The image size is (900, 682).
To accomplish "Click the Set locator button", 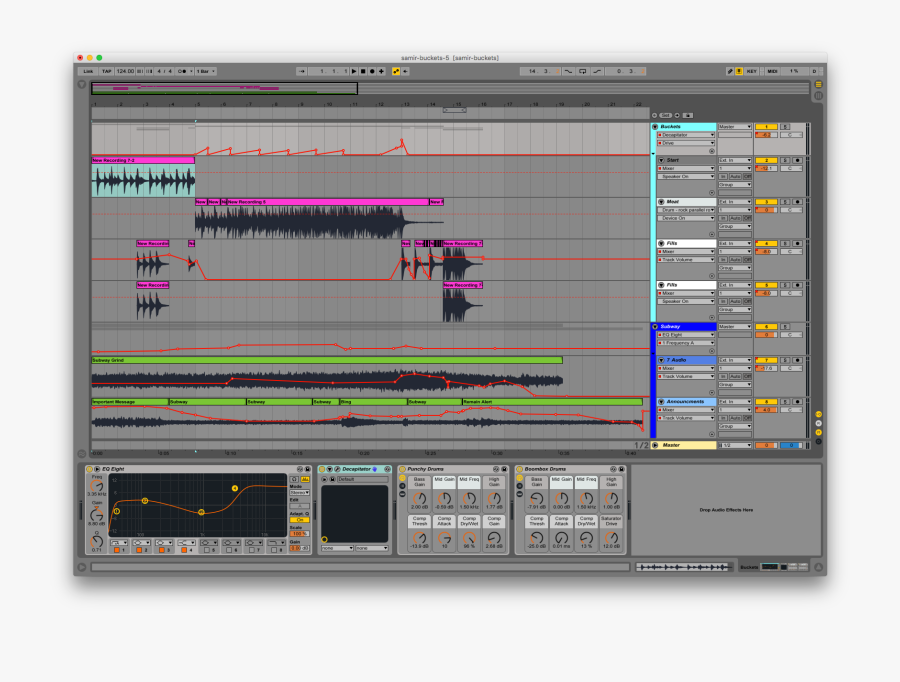I will point(665,115).
